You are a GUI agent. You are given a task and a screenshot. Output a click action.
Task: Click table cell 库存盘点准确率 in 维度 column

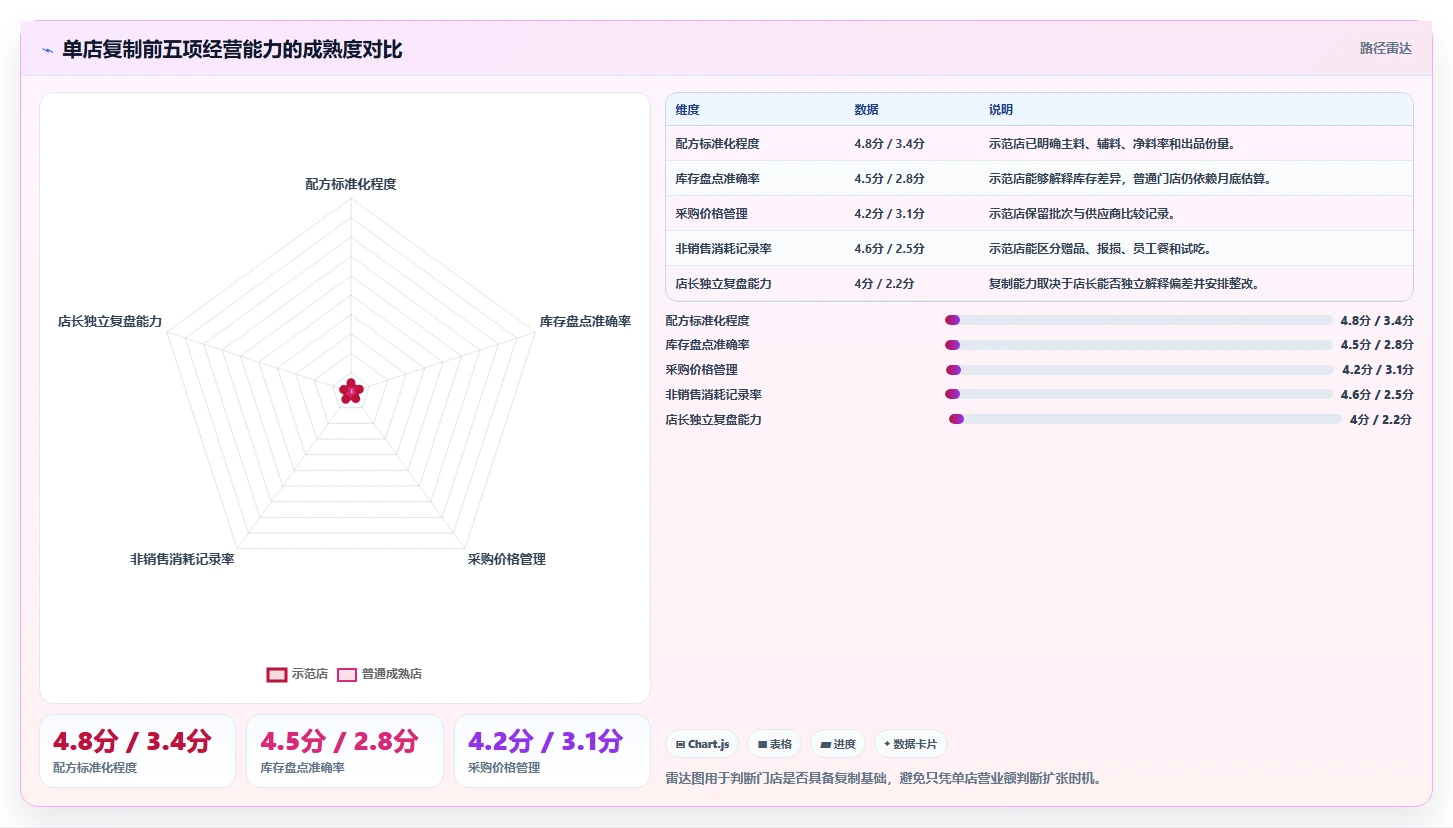(717, 178)
